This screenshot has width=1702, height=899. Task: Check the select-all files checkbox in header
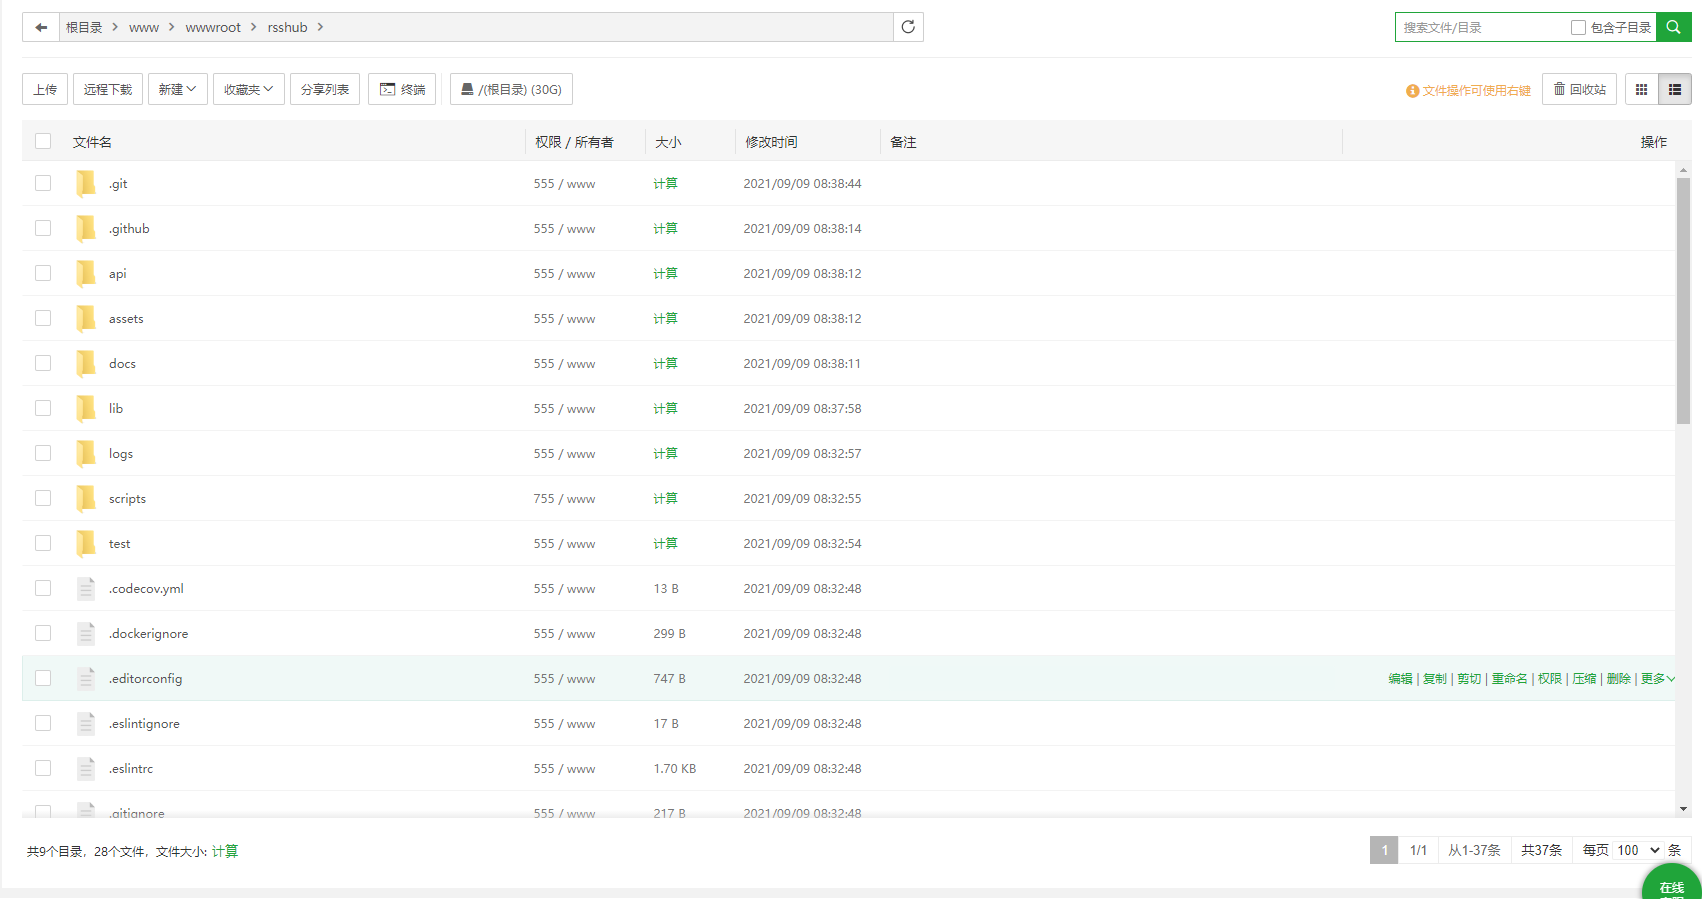click(43, 141)
